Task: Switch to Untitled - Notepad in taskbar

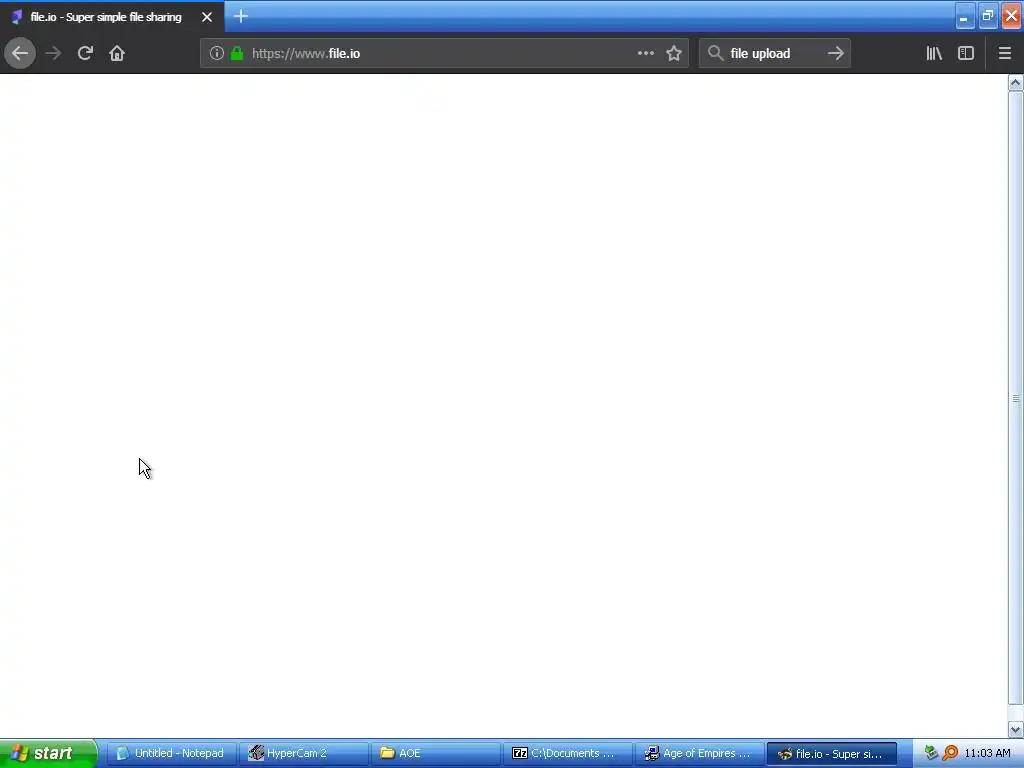Action: tap(171, 753)
